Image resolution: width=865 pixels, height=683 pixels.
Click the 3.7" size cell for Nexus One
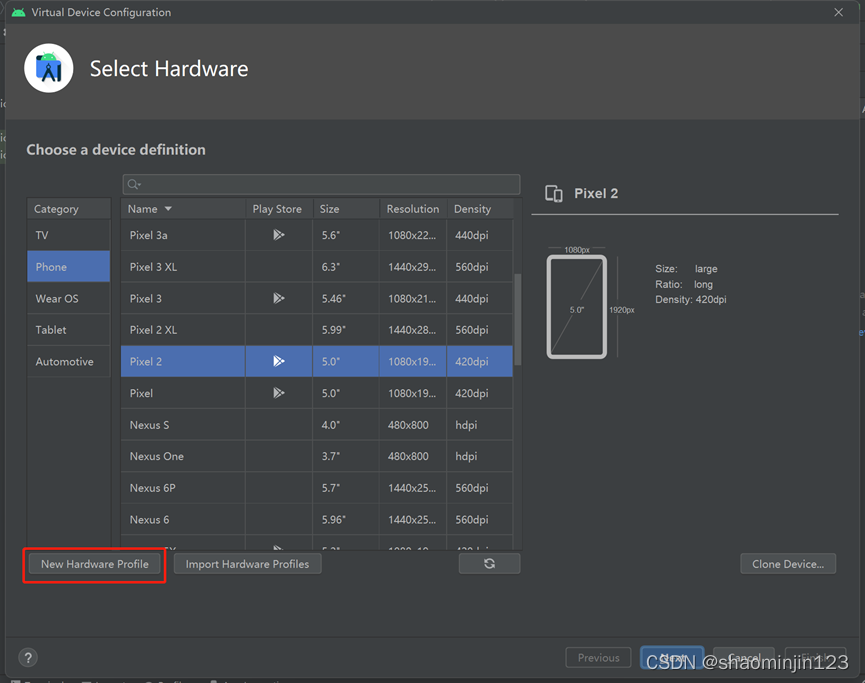[x=346, y=456]
